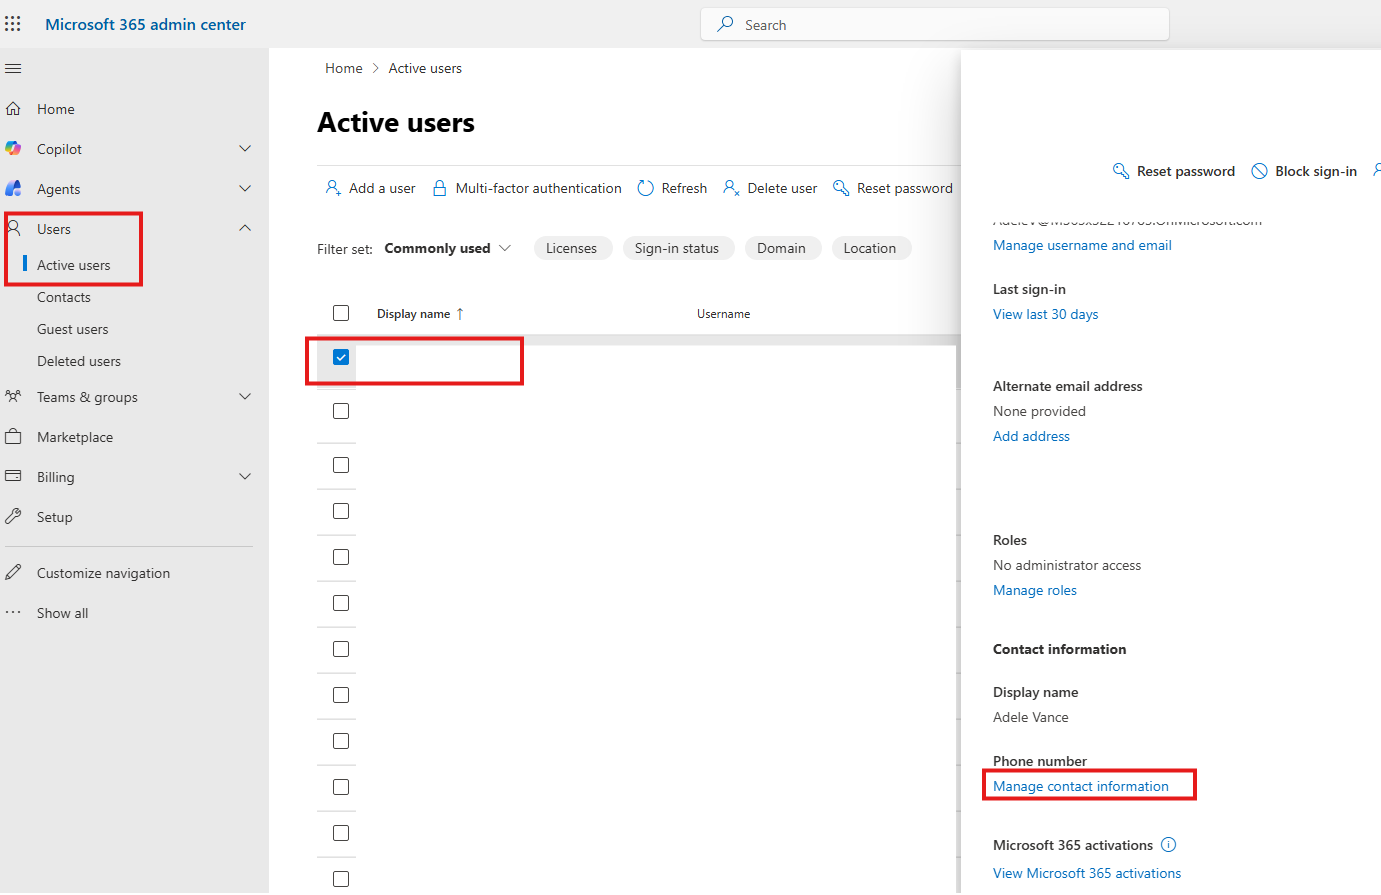1381x895 pixels.
Task: Click the Block sign-in icon
Action: click(1260, 171)
